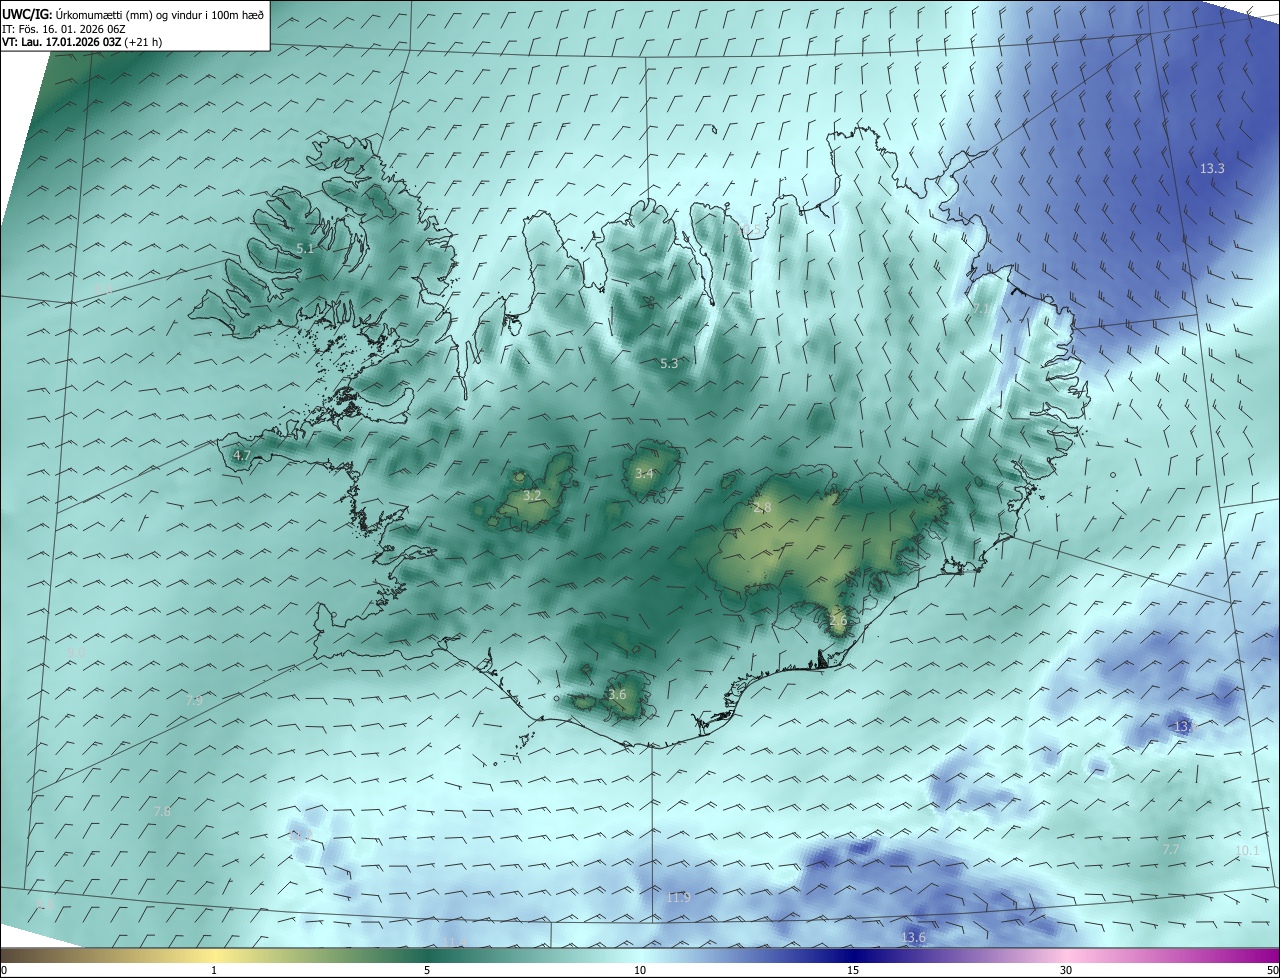Image resolution: width=1280 pixels, height=978 pixels.
Task: Click the 13.3 value label over the sea
Action: 1212,168
